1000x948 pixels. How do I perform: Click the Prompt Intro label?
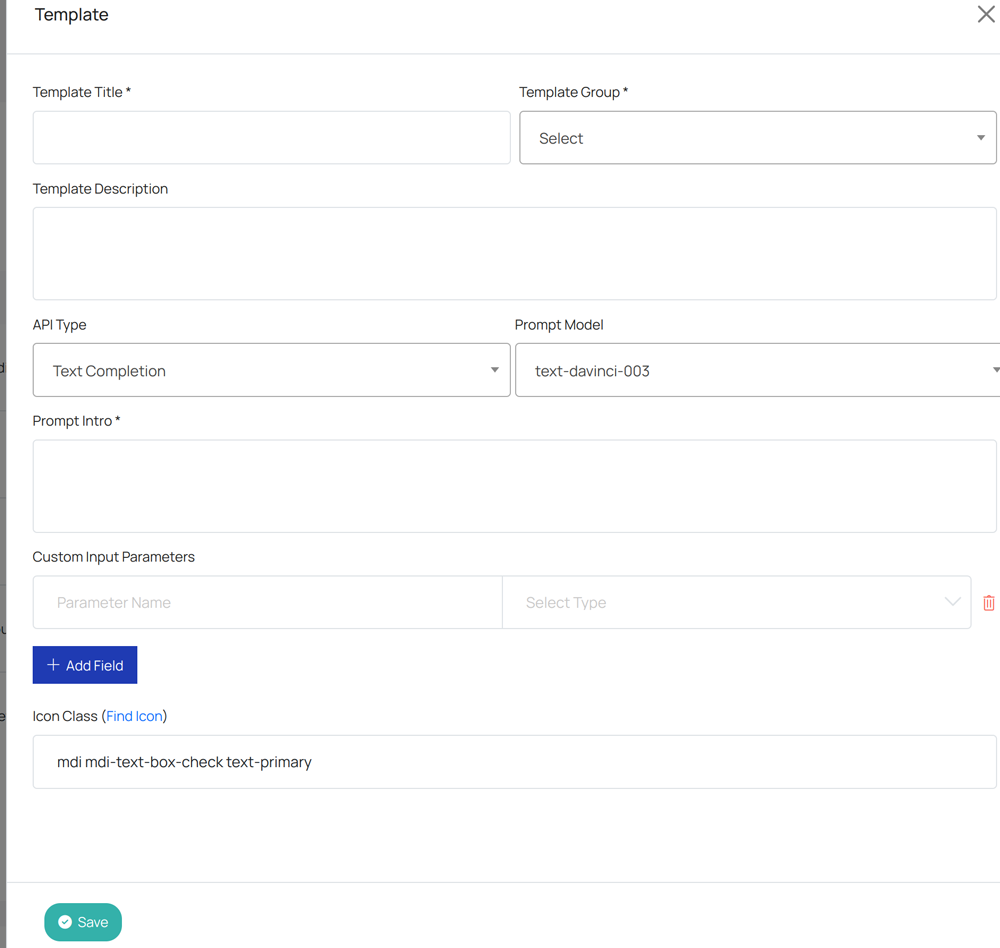coord(76,421)
